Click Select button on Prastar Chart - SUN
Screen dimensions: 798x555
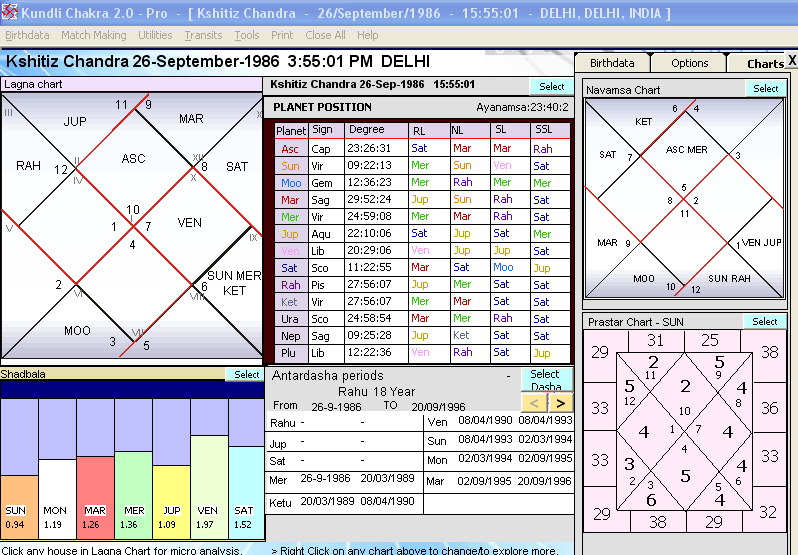click(x=765, y=322)
